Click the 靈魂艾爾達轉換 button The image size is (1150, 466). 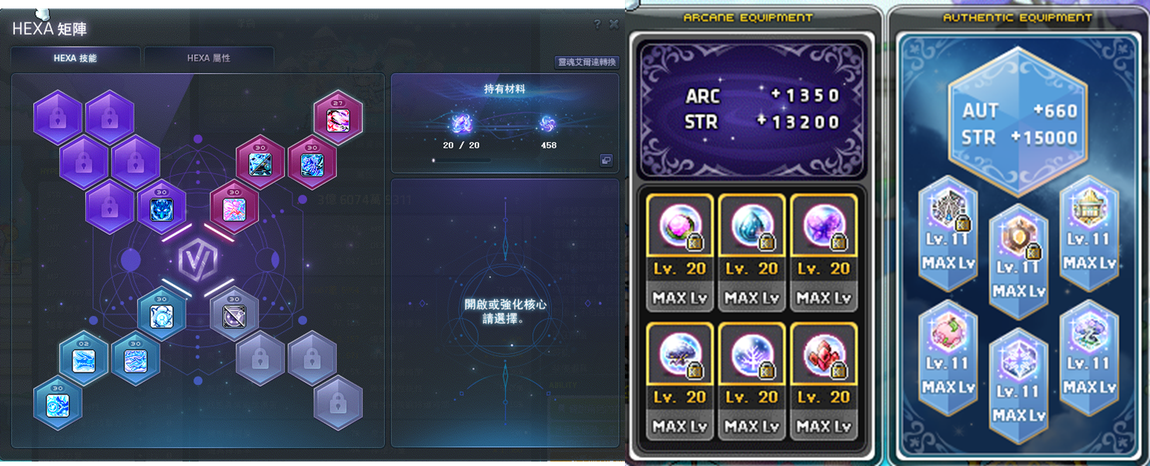[x=587, y=62]
